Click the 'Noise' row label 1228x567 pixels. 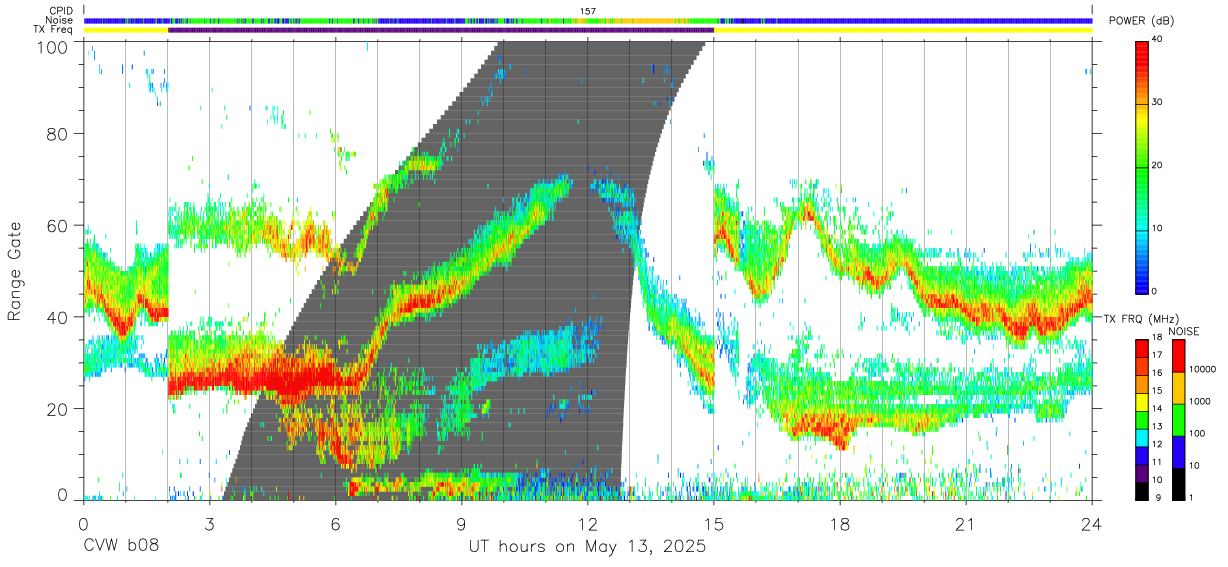coord(60,20)
